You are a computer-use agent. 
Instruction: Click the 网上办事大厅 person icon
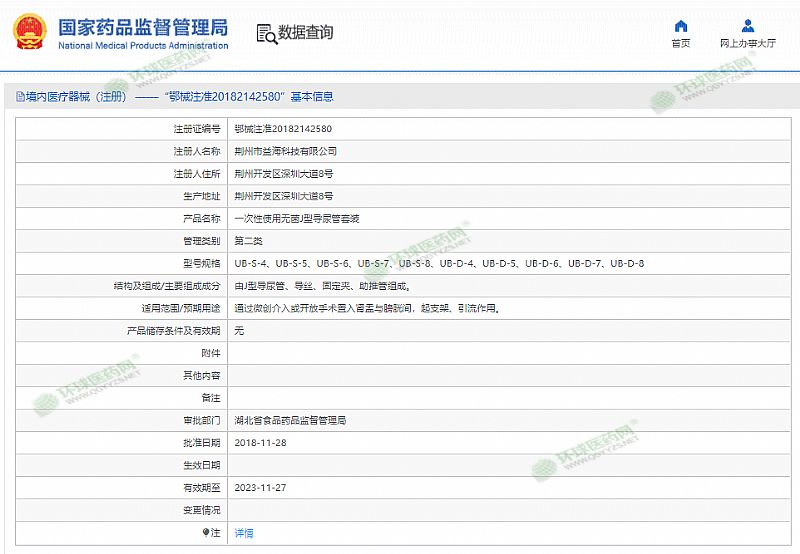tap(748, 26)
